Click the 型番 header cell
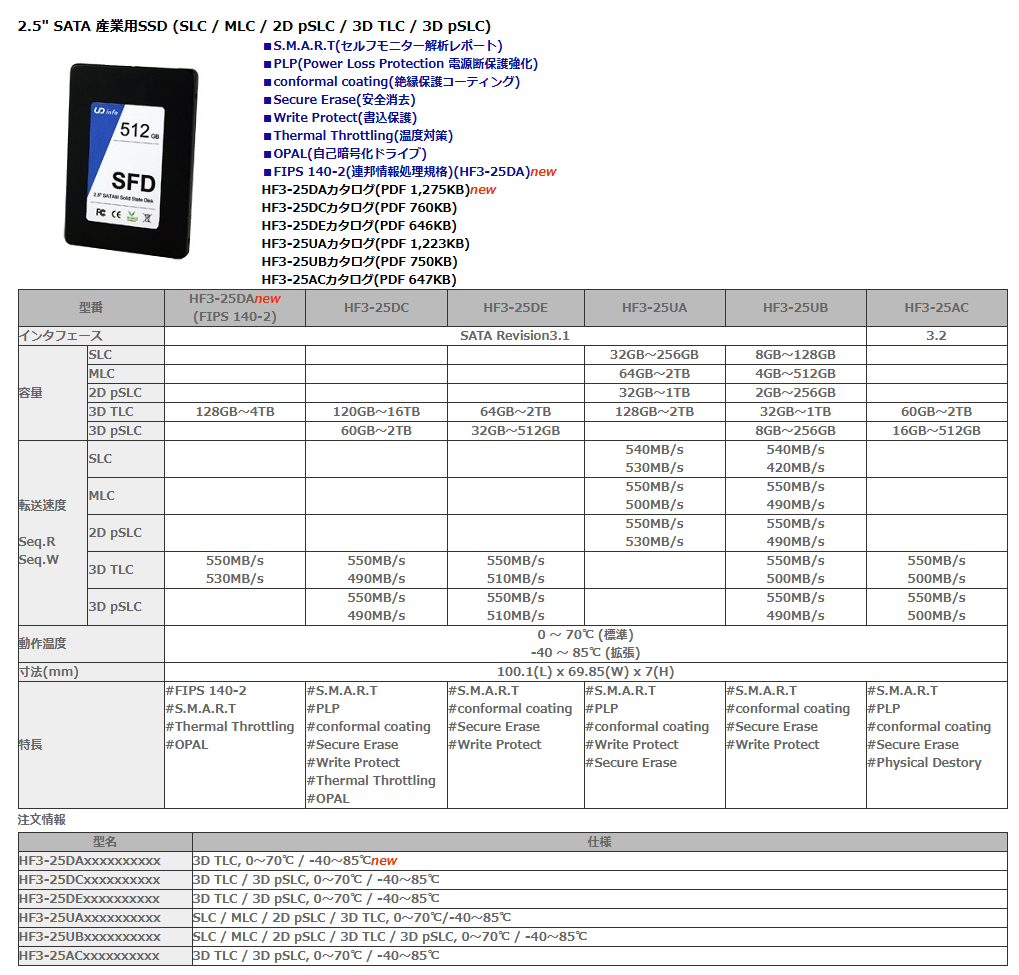 (91, 307)
